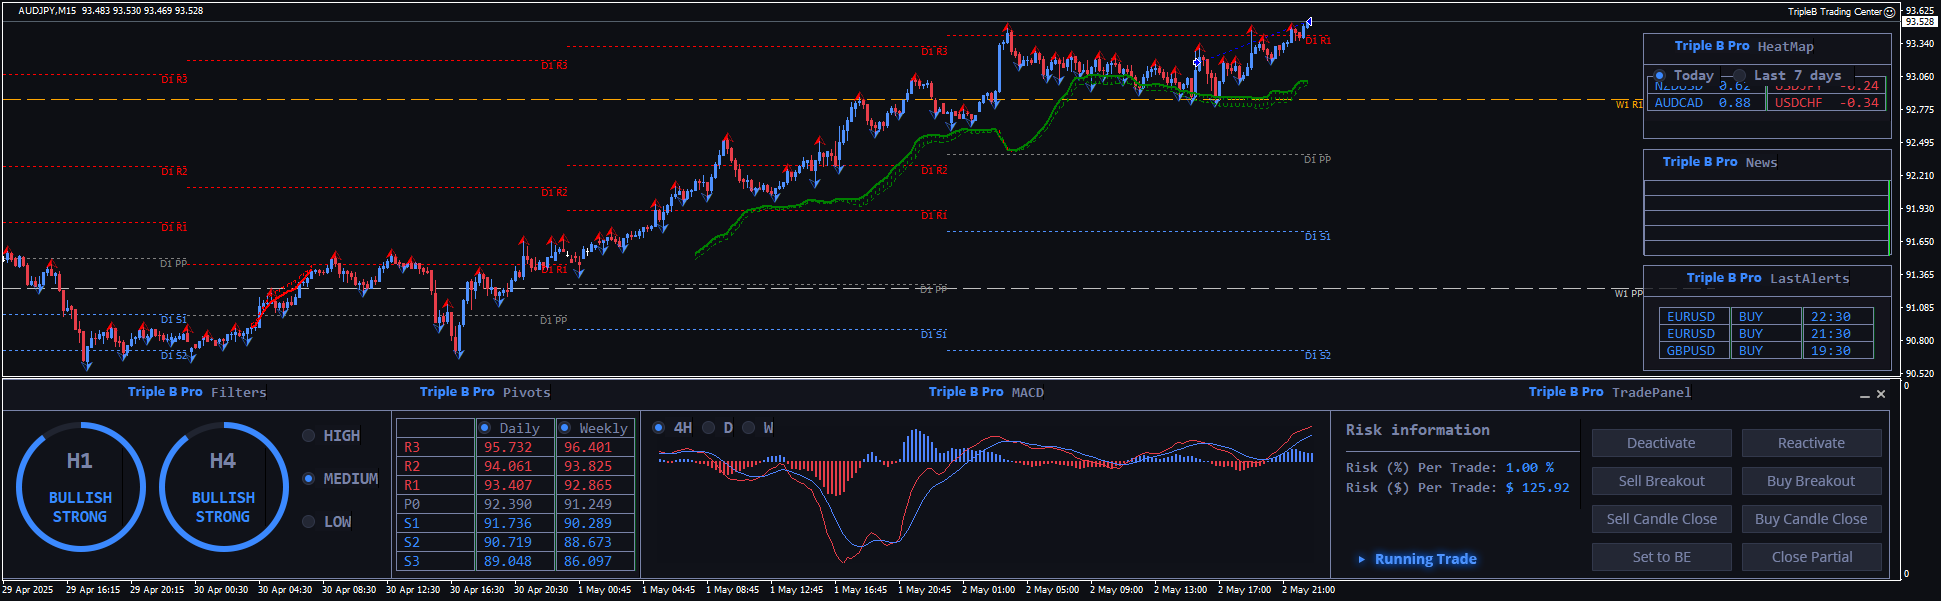This screenshot has width=1941, height=601.
Task: Click the H4 bullish strength gauge
Action: (x=223, y=487)
